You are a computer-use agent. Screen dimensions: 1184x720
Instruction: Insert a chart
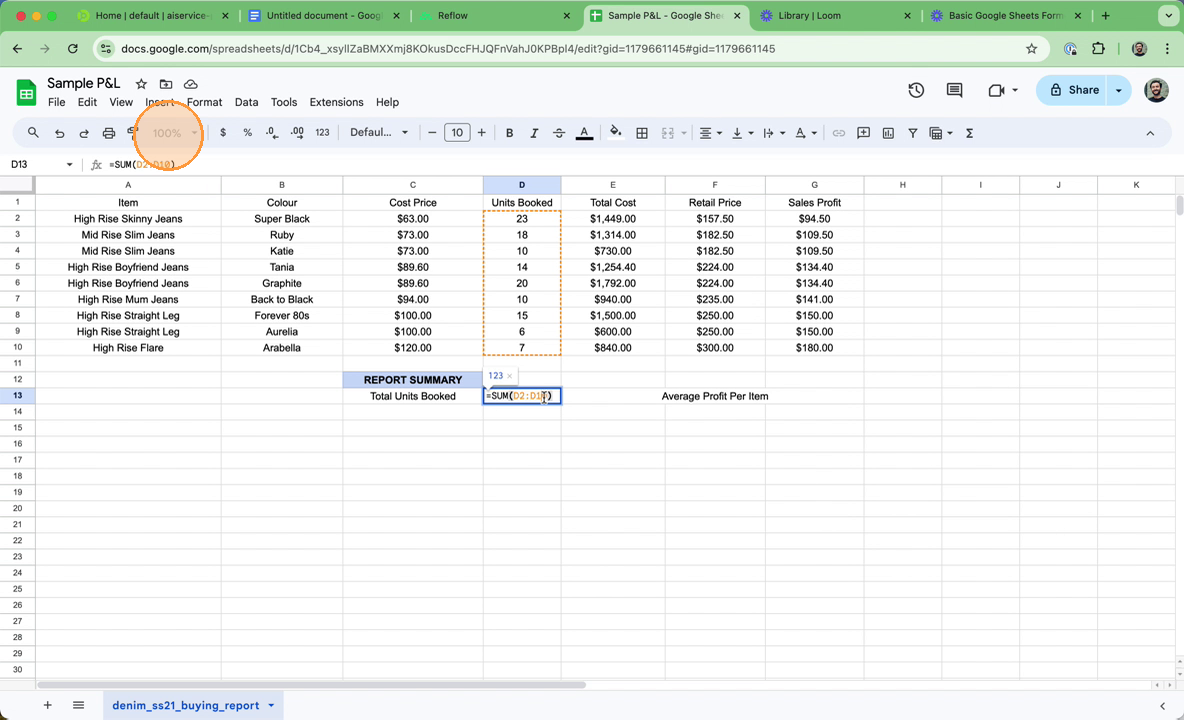pos(888,133)
